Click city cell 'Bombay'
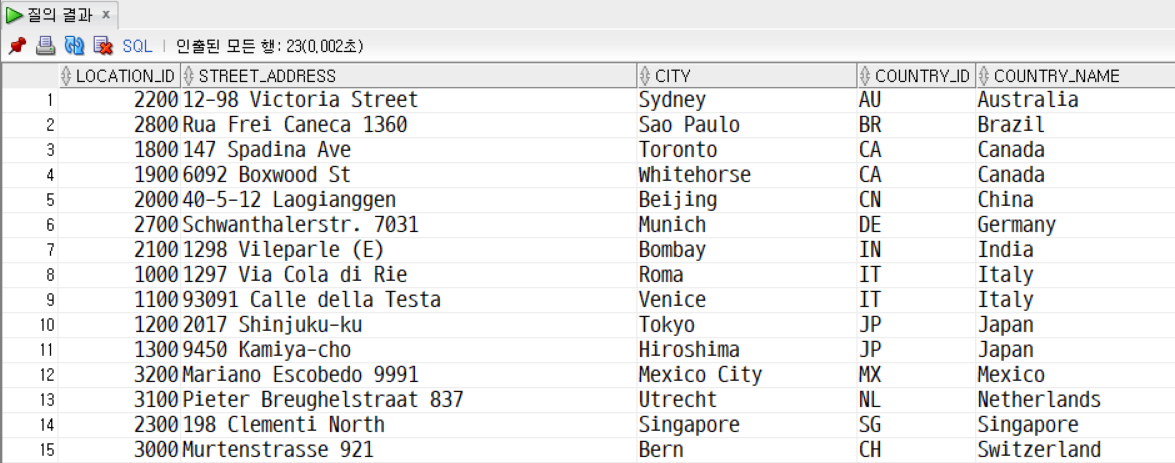Image resolution: width=1175 pixels, height=463 pixels. tap(746, 249)
